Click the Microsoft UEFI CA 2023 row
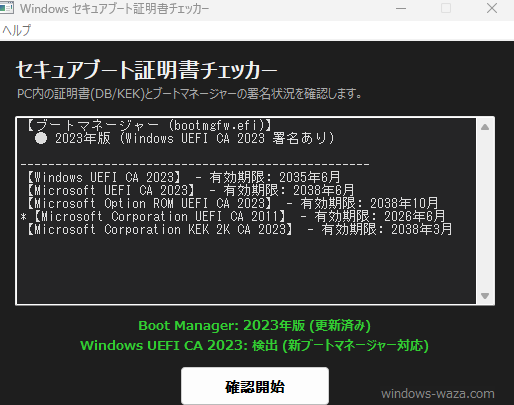 (191, 190)
